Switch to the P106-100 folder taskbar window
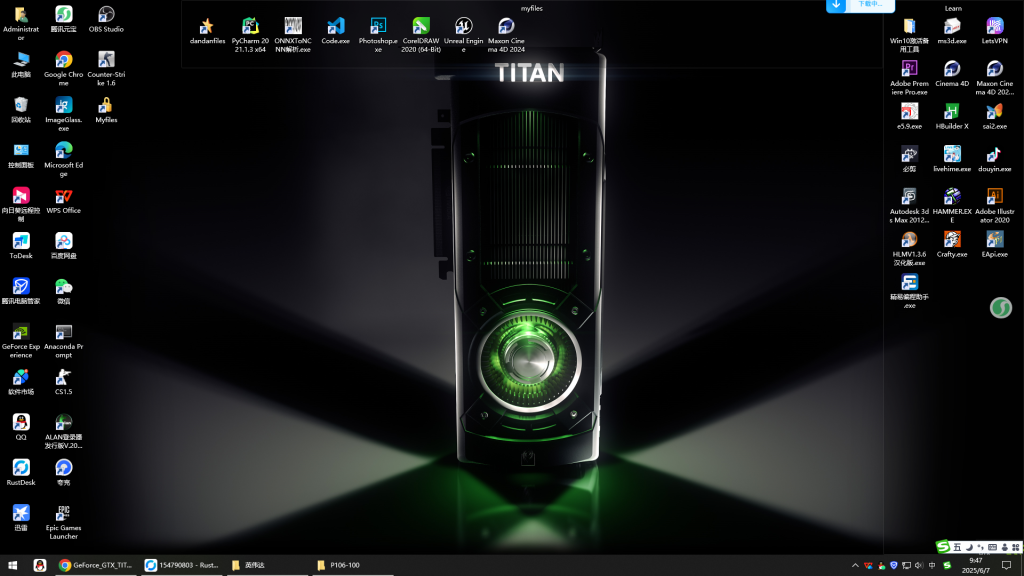 click(353, 565)
